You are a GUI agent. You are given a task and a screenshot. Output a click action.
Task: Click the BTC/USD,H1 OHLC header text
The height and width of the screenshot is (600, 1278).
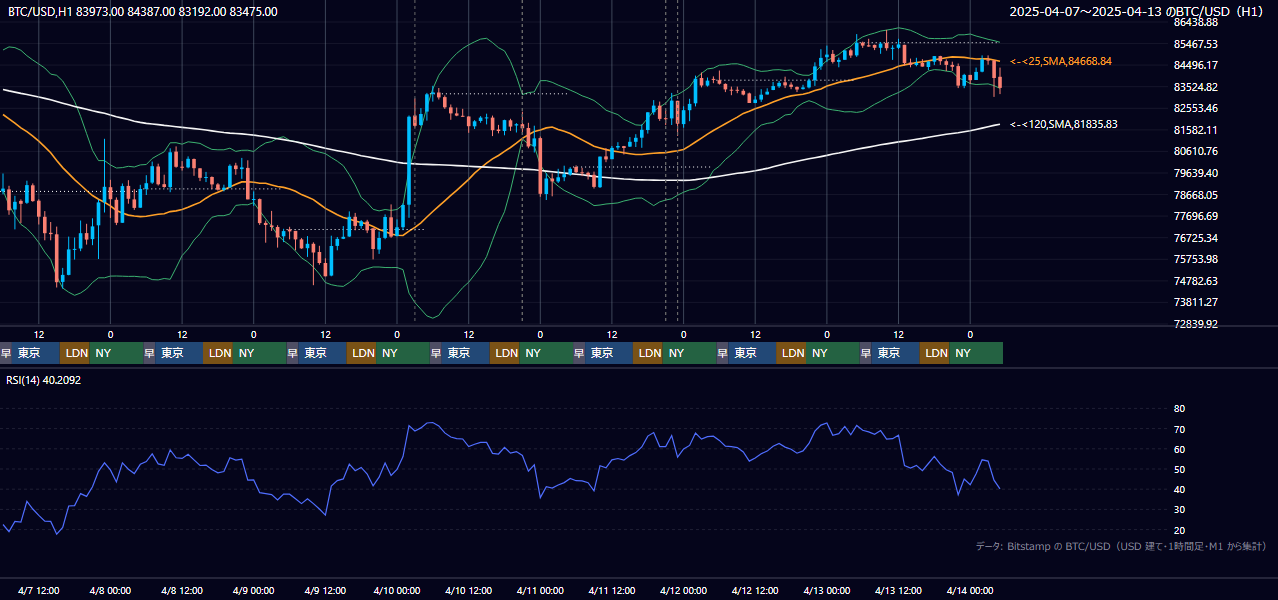point(143,12)
